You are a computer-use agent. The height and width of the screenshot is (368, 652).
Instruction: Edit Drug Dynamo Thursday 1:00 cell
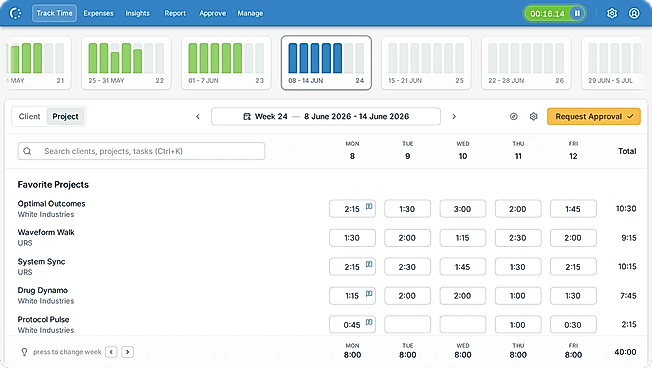[x=518, y=296]
